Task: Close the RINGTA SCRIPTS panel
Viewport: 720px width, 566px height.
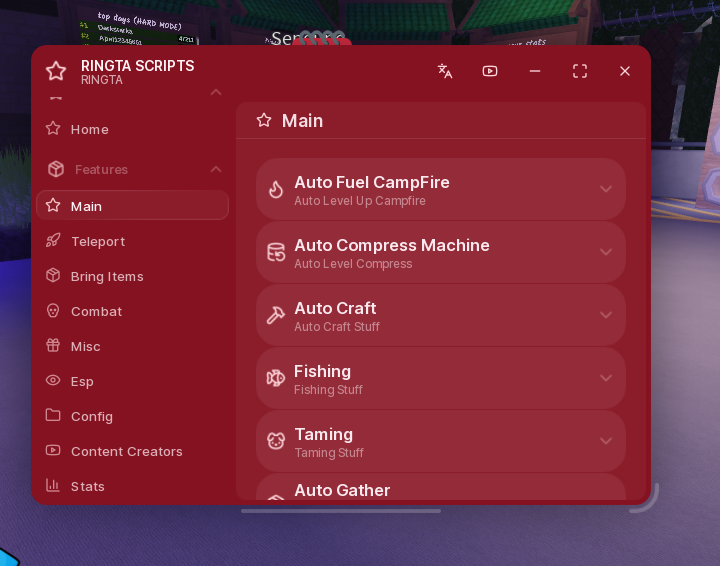Action: 625,71
